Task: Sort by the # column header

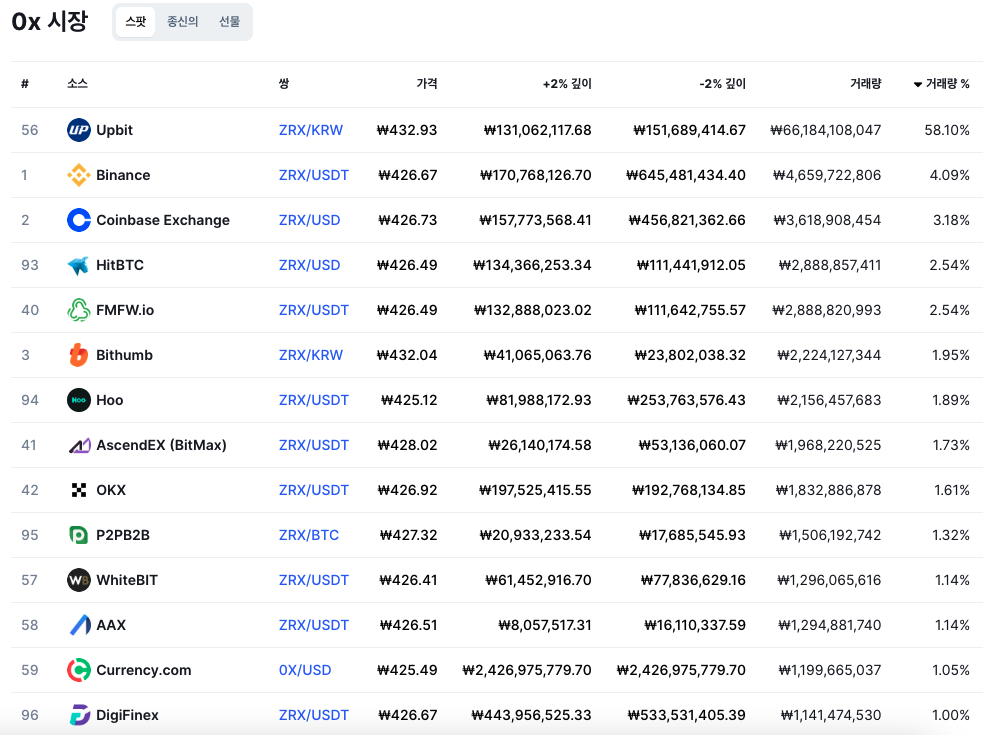Action: tap(25, 83)
